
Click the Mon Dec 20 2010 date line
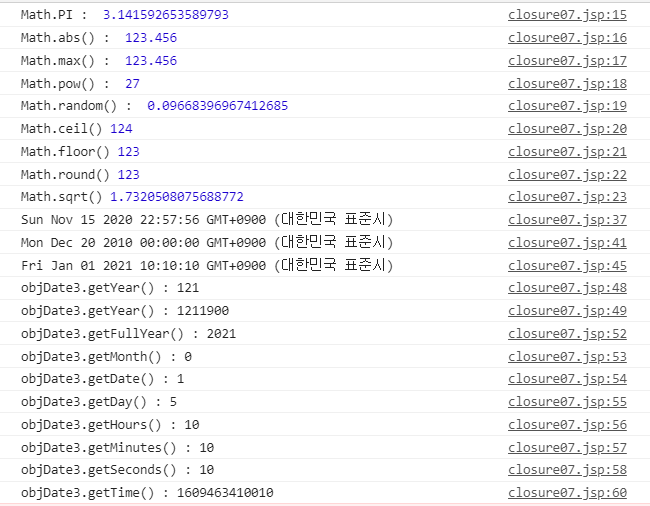[x=207, y=243]
